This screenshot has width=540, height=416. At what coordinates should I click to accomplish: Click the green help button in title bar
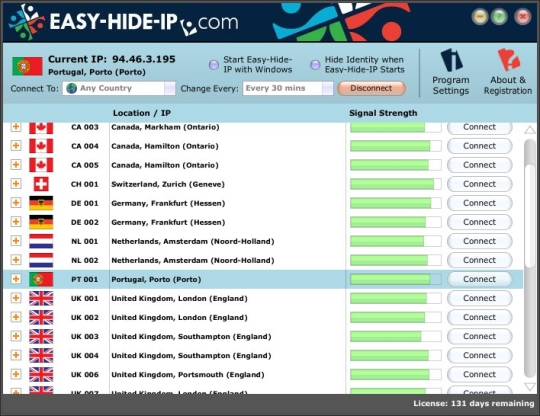pos(499,17)
